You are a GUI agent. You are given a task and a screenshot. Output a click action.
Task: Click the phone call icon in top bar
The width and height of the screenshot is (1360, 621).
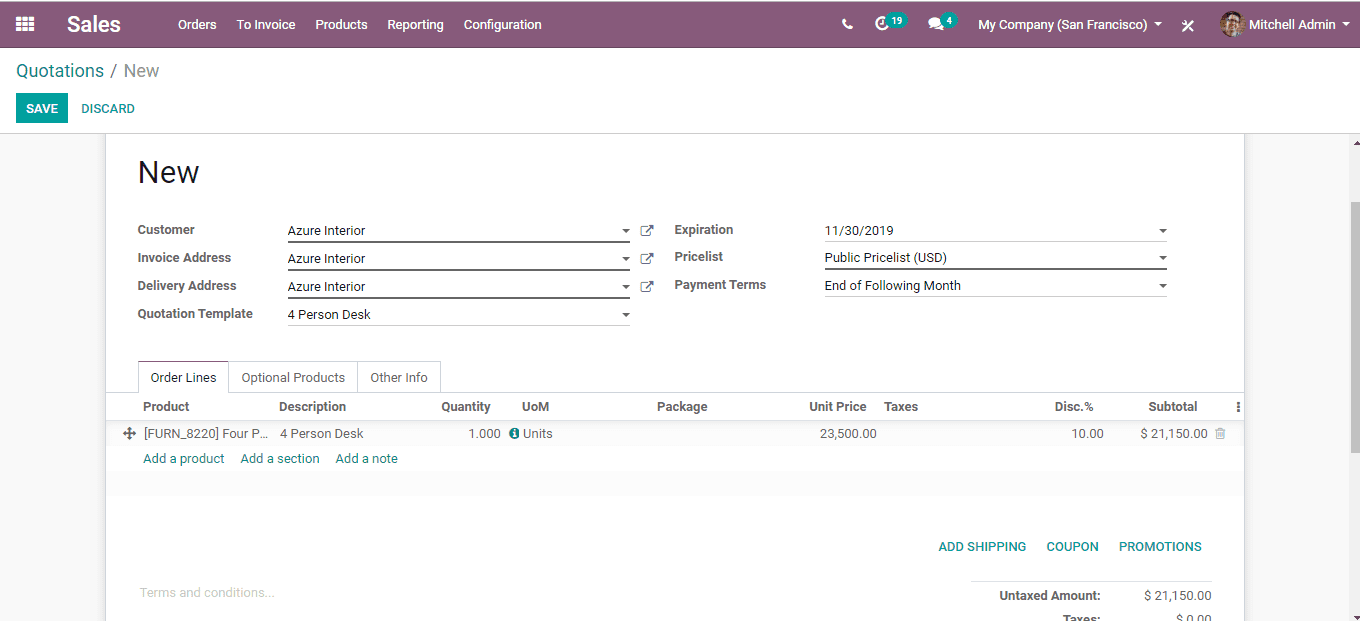click(x=849, y=21)
